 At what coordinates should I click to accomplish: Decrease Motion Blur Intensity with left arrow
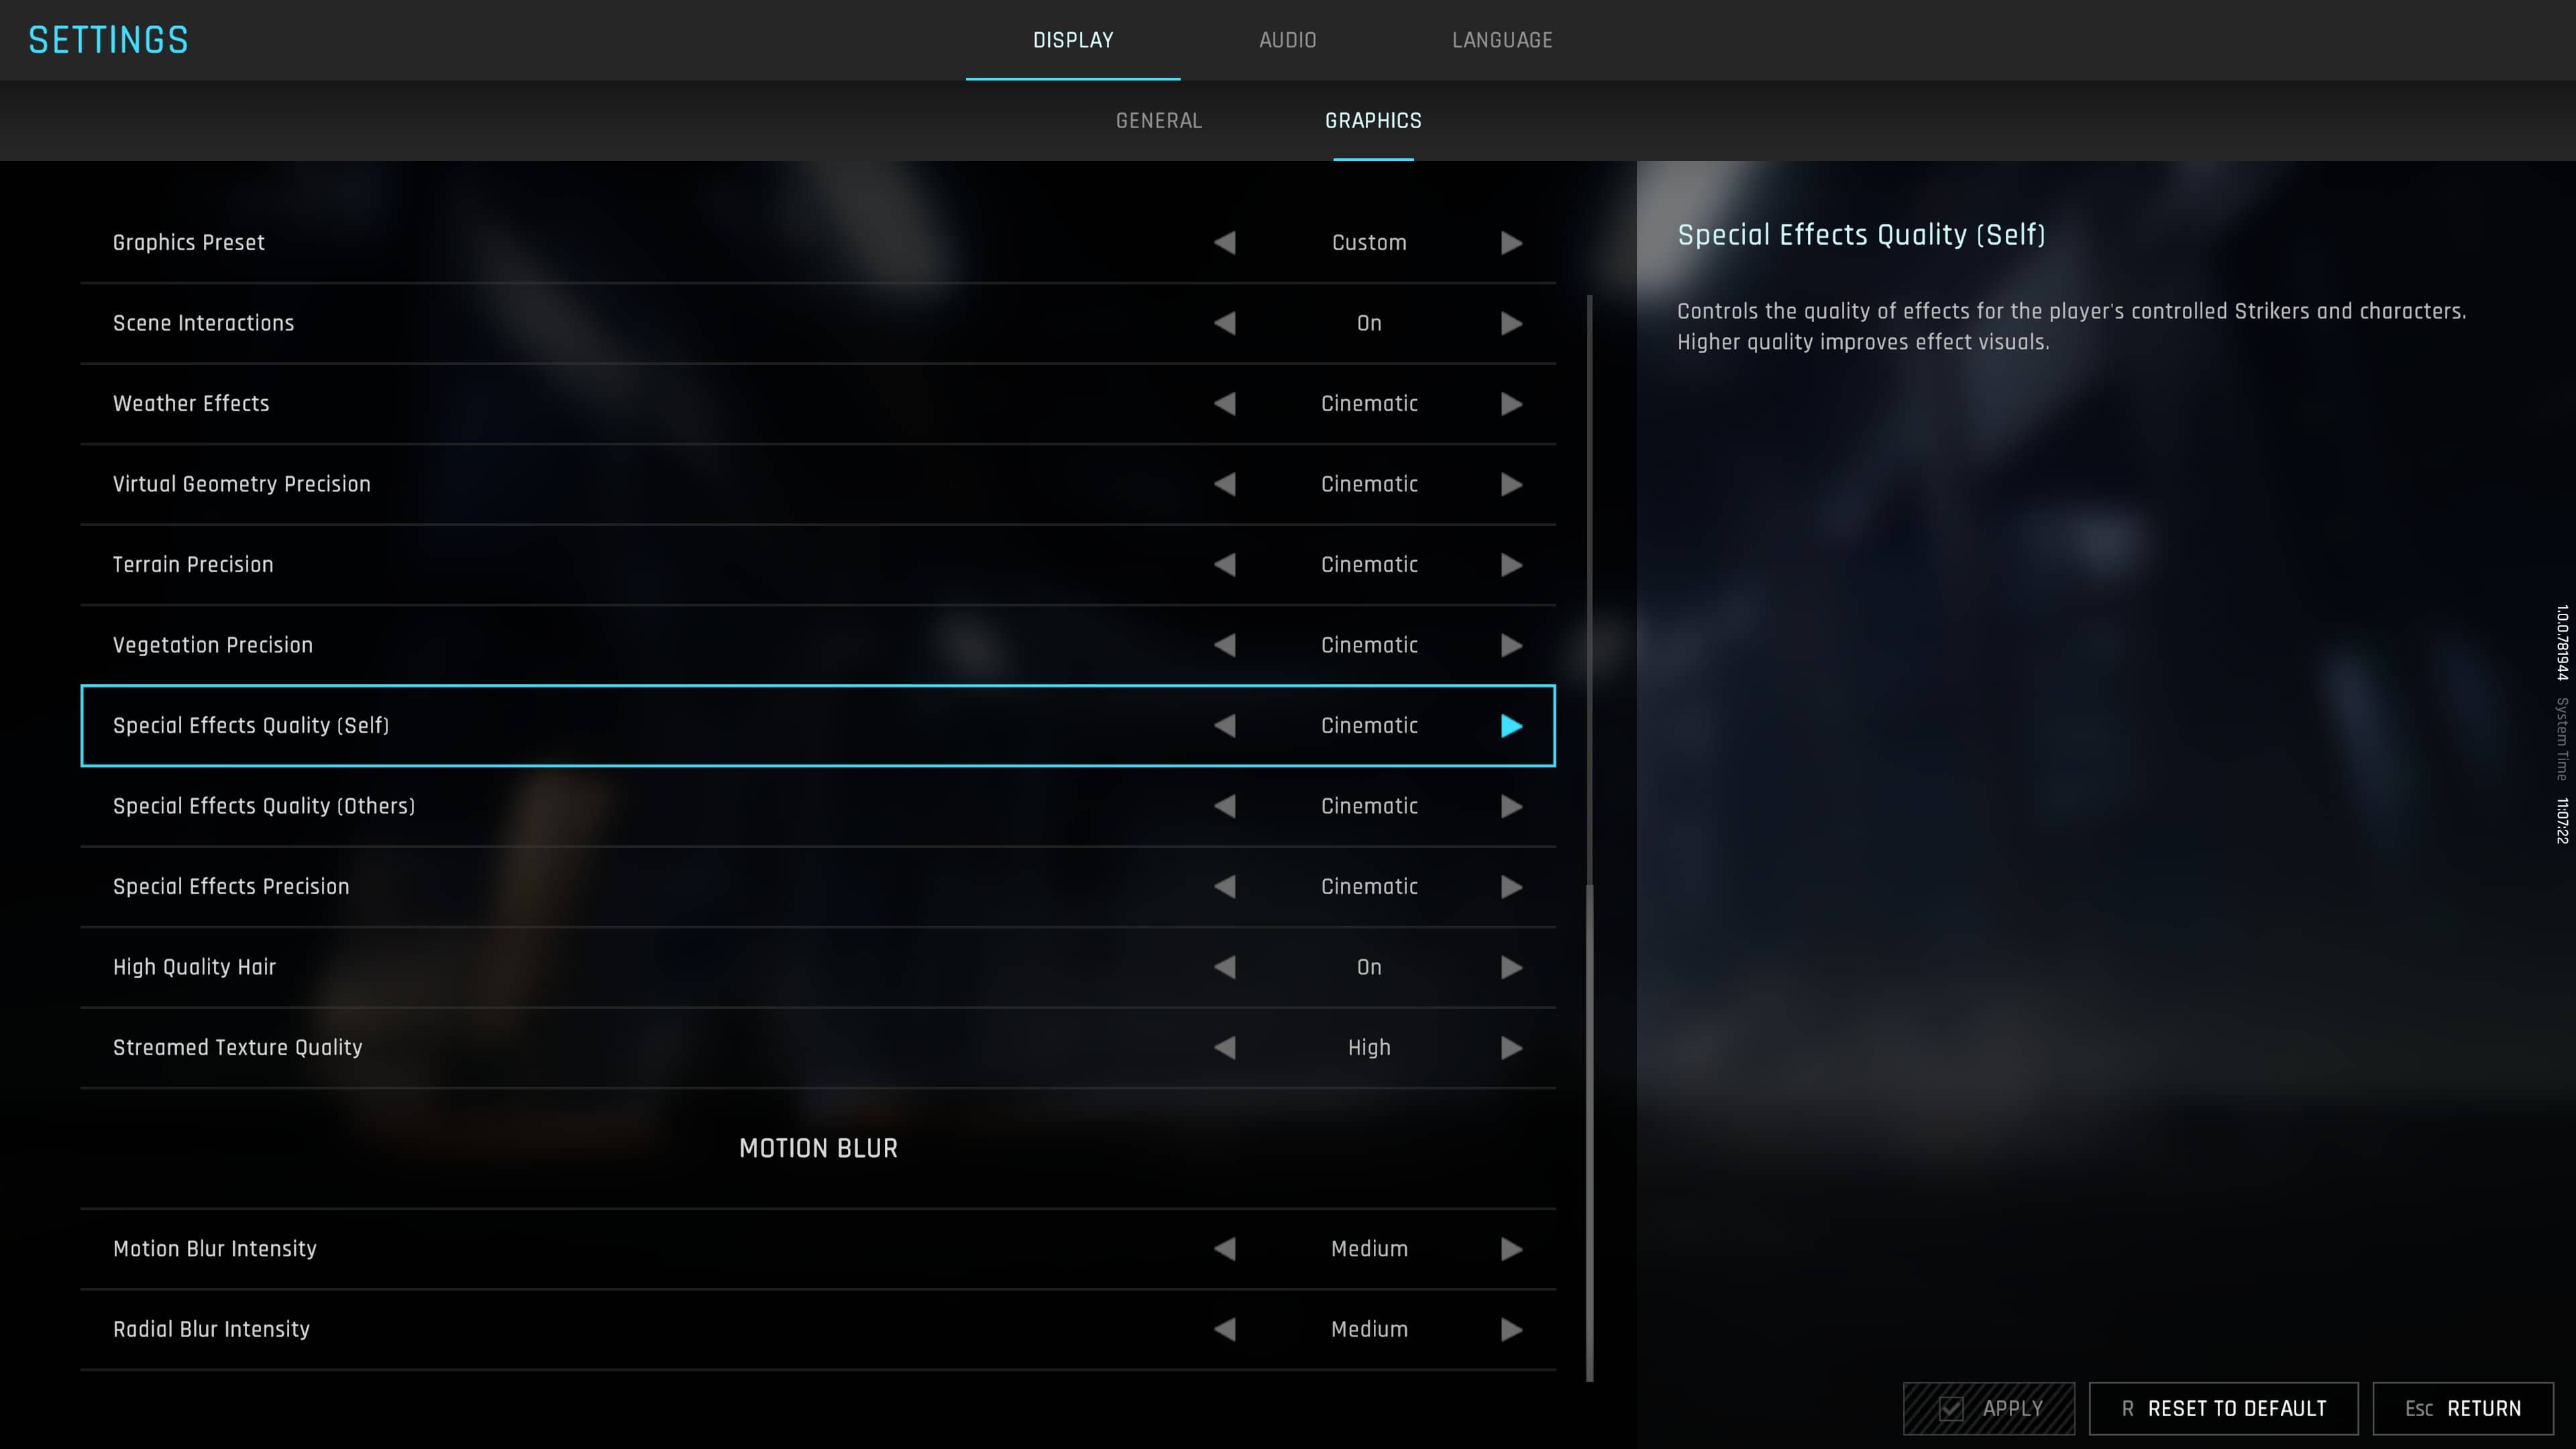click(x=1225, y=1249)
